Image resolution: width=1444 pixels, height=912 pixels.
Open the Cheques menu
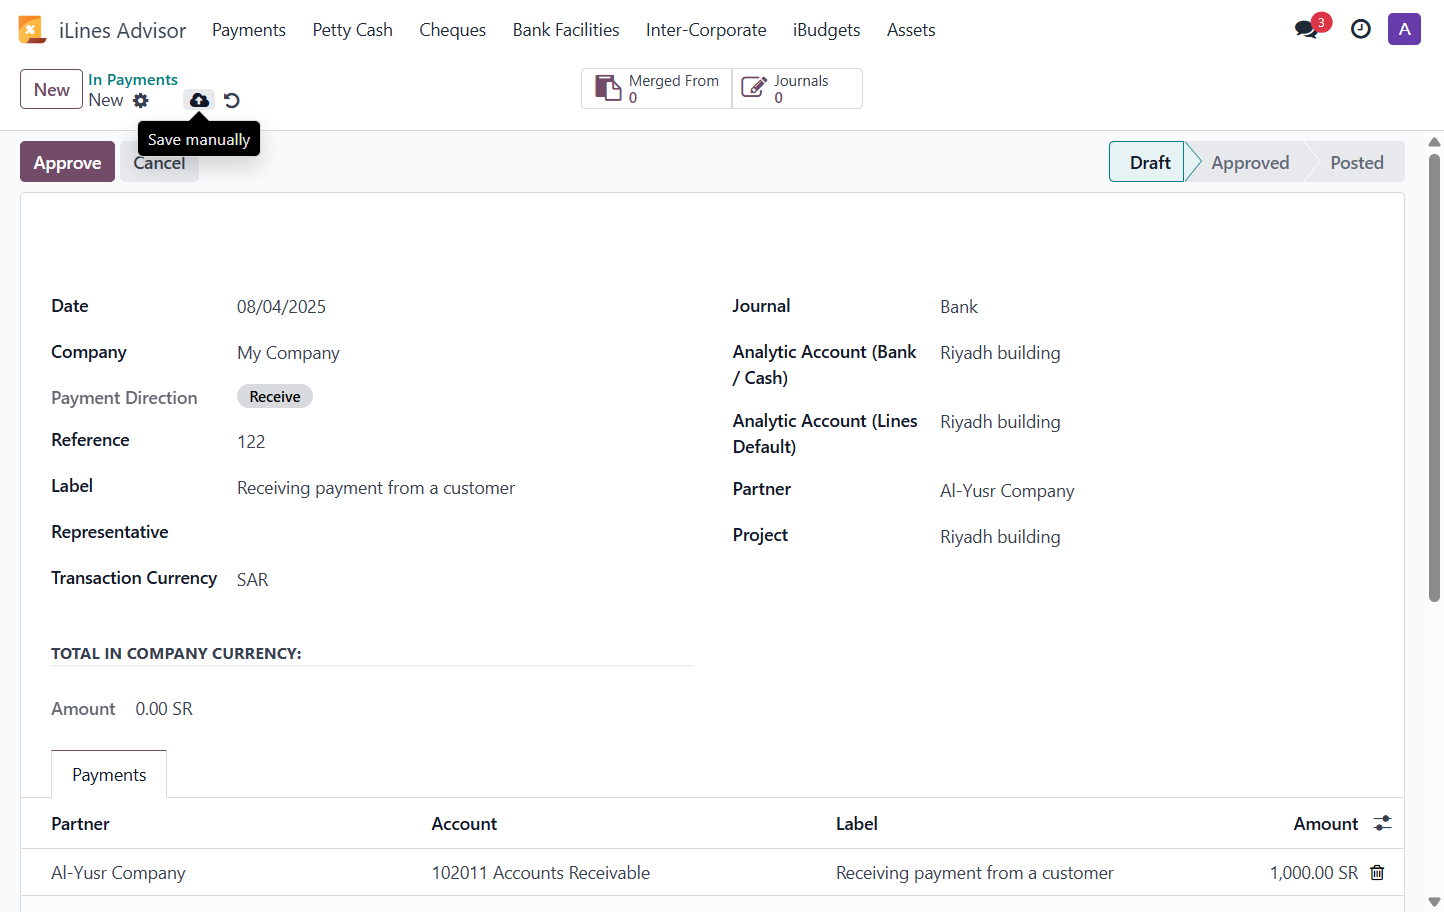(452, 30)
